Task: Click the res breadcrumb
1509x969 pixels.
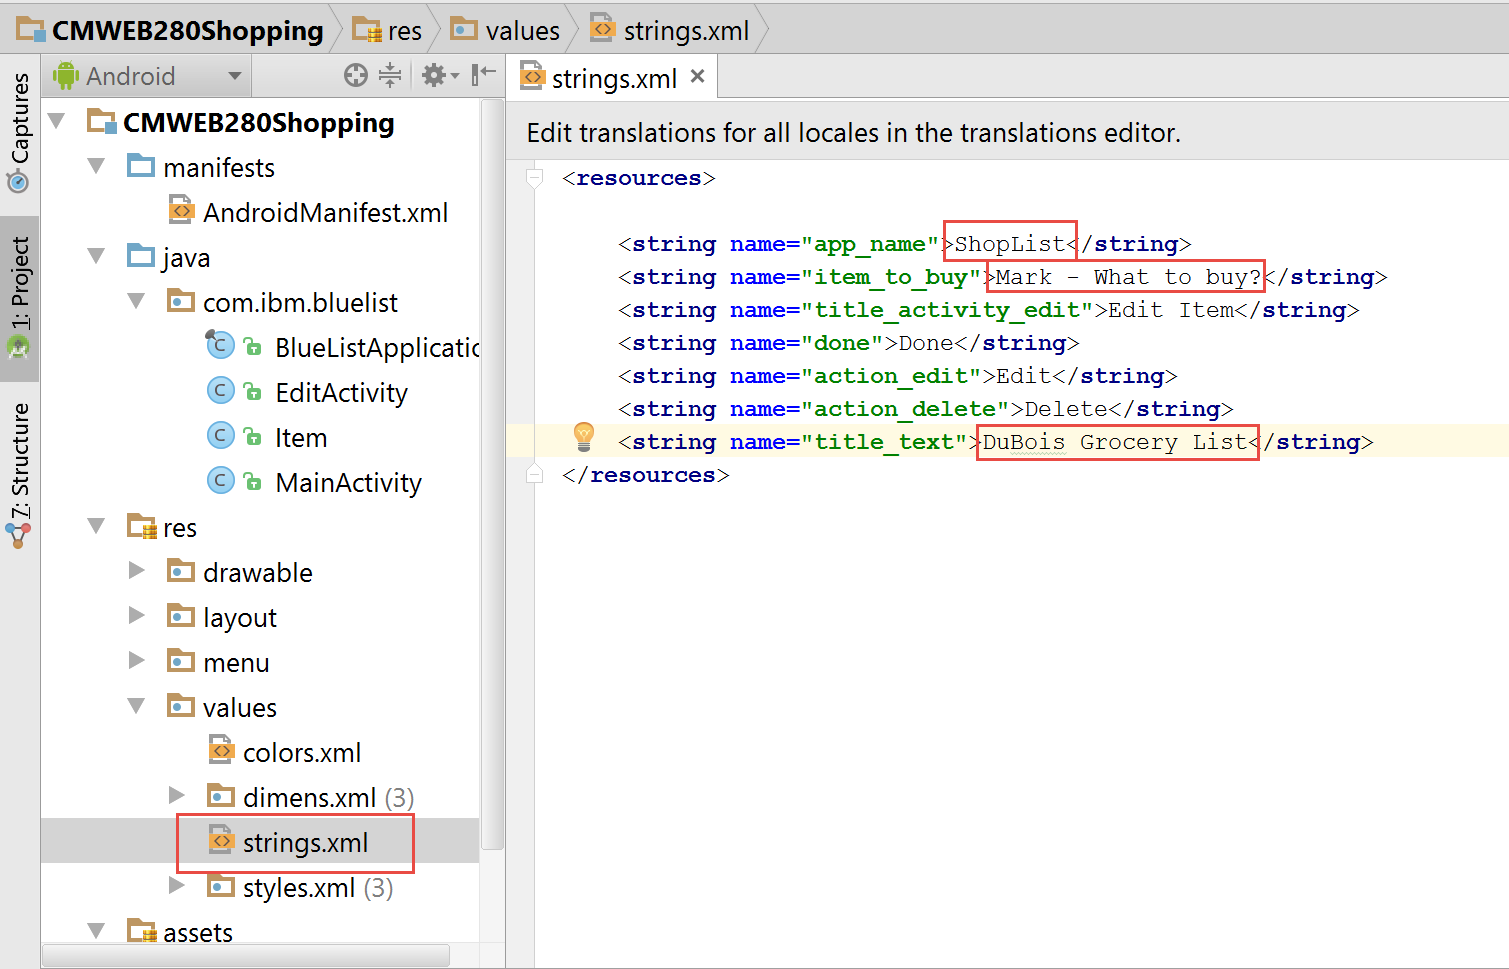Action: tap(388, 30)
